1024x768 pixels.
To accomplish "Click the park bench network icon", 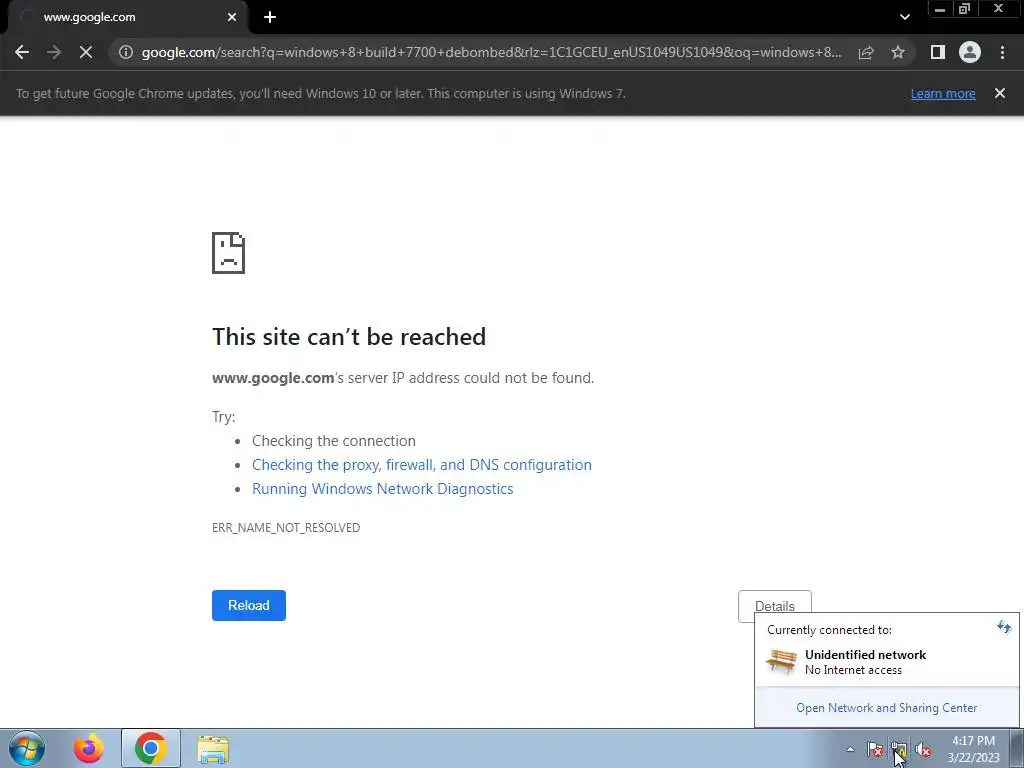I will (781, 662).
